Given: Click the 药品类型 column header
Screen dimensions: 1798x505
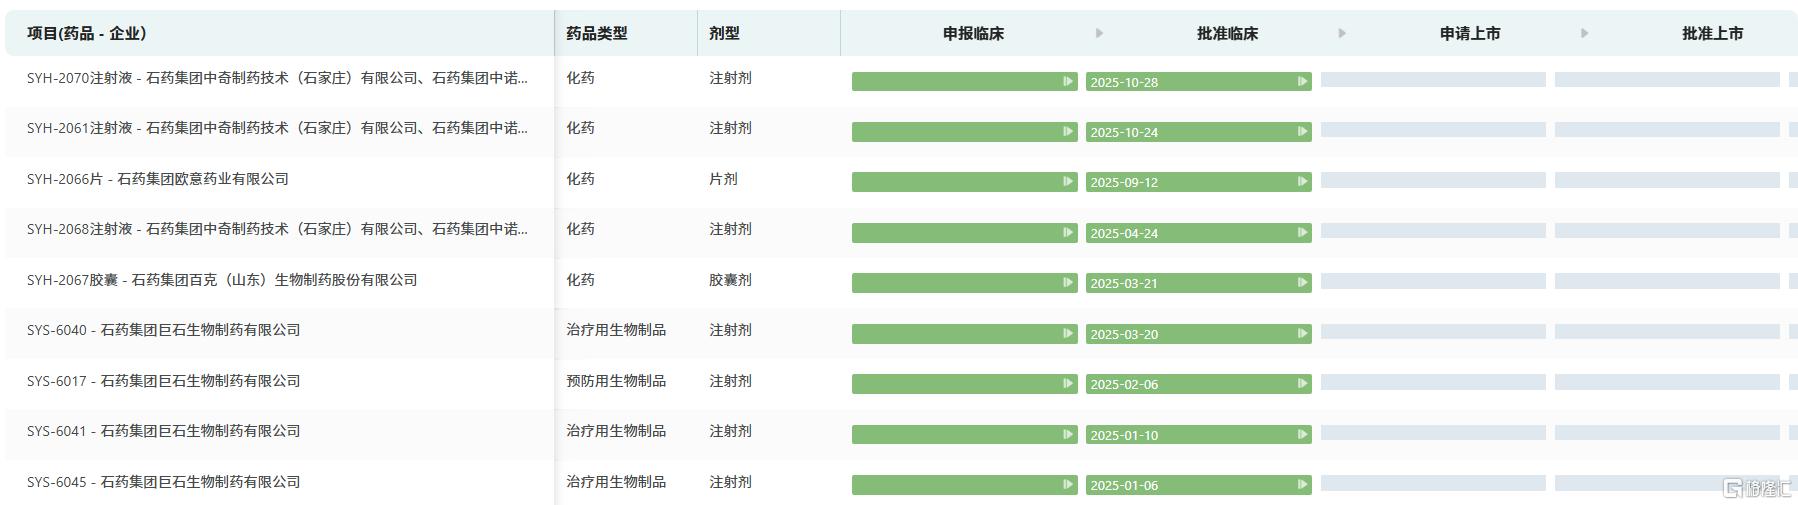Looking at the screenshot, I should coord(597,33).
